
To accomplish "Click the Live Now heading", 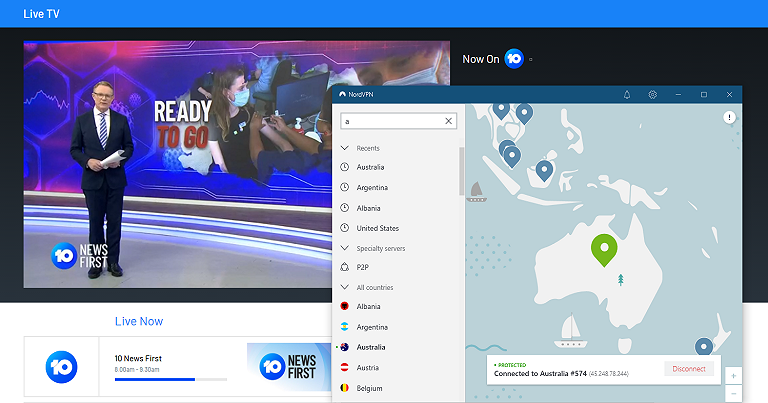I will tap(139, 321).
